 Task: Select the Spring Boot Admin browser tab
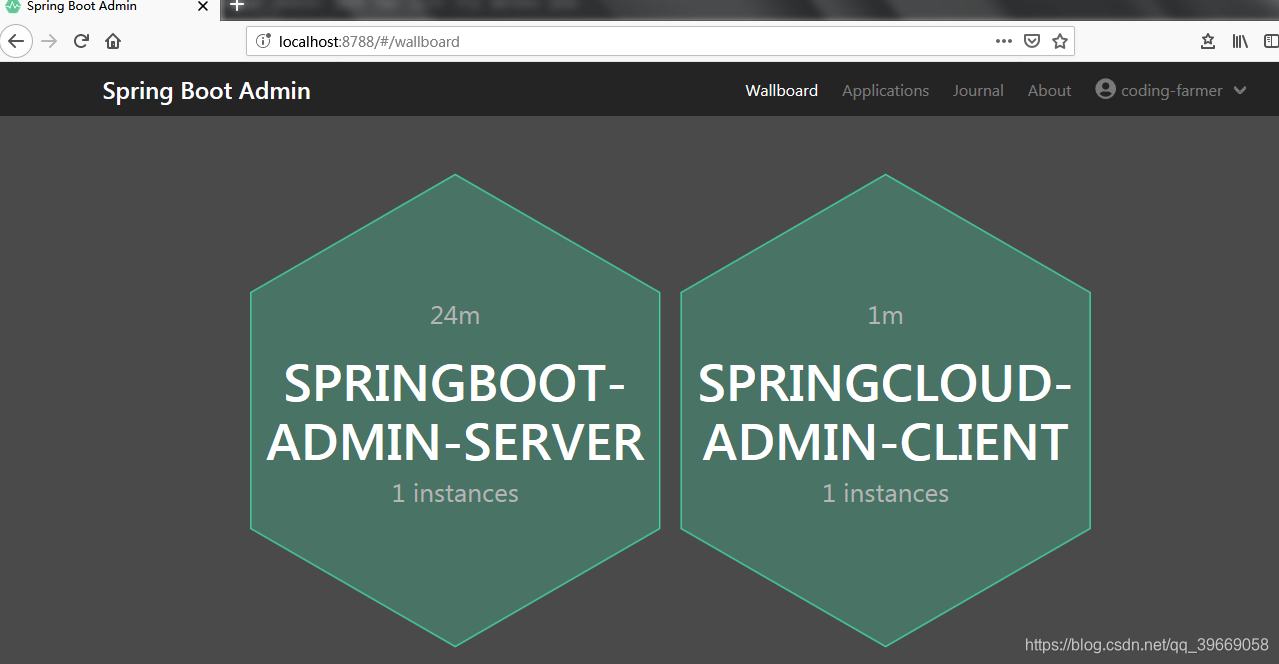(108, 7)
